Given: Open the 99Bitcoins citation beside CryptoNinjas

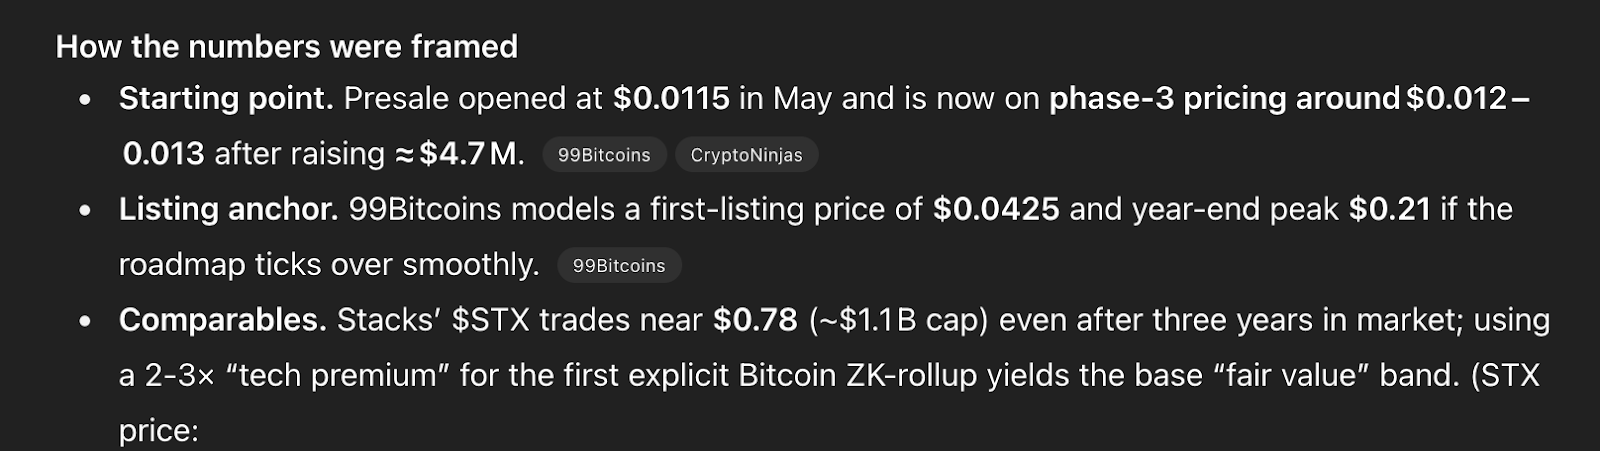Looking at the screenshot, I should coord(604,155).
